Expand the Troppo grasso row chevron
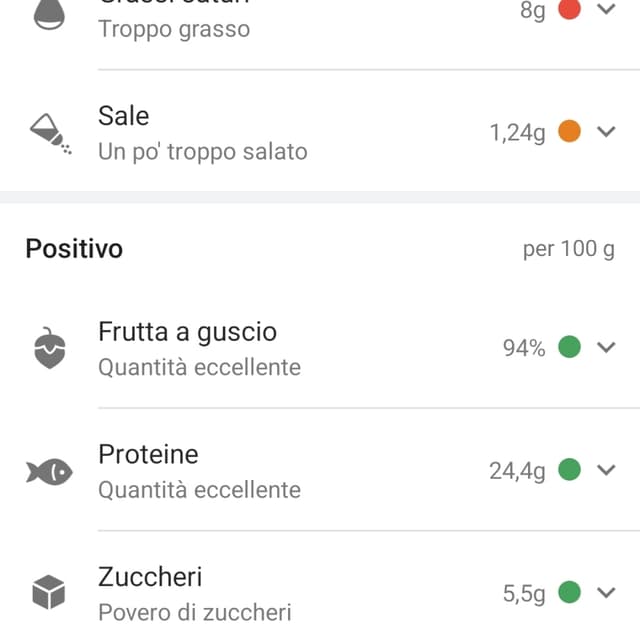640x640 pixels. 606,9
